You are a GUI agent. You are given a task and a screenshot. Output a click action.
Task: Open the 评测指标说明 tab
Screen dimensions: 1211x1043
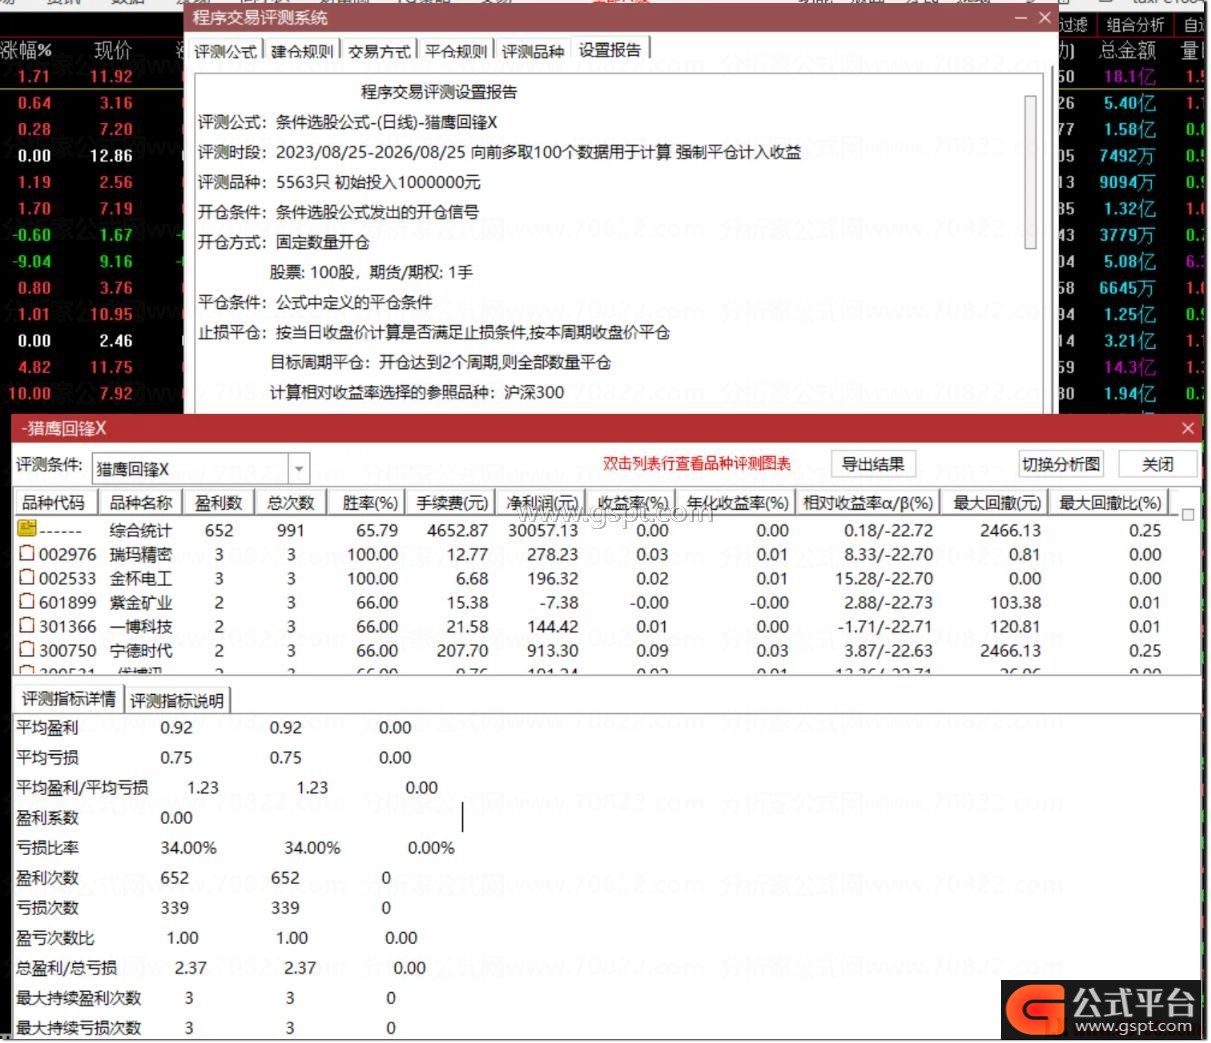pos(177,700)
